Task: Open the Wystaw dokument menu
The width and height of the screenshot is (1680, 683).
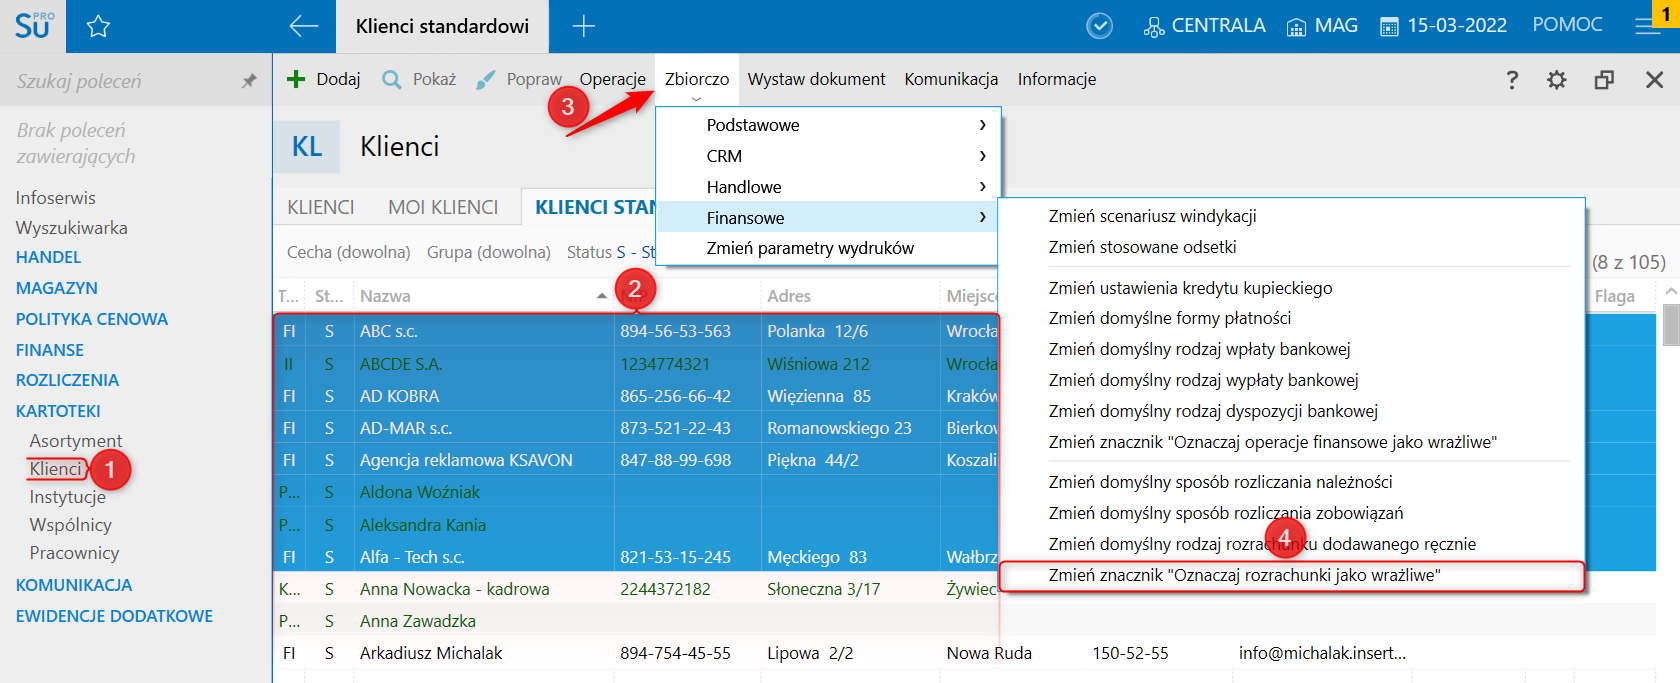Action: point(816,79)
